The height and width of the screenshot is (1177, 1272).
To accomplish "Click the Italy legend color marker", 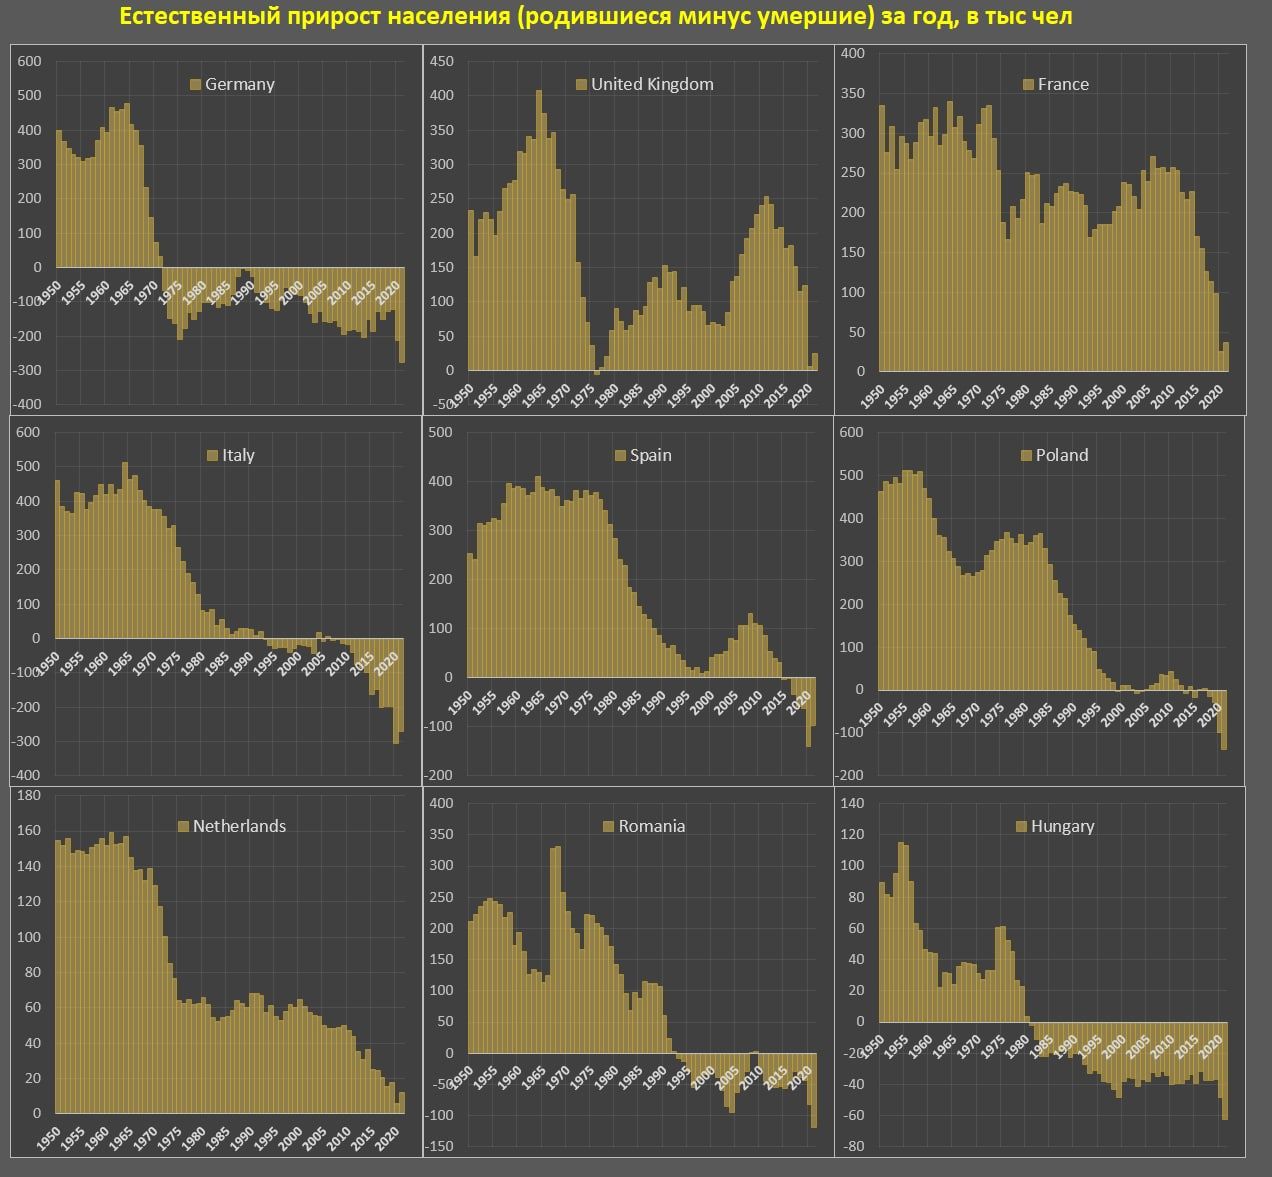I will [212, 456].
